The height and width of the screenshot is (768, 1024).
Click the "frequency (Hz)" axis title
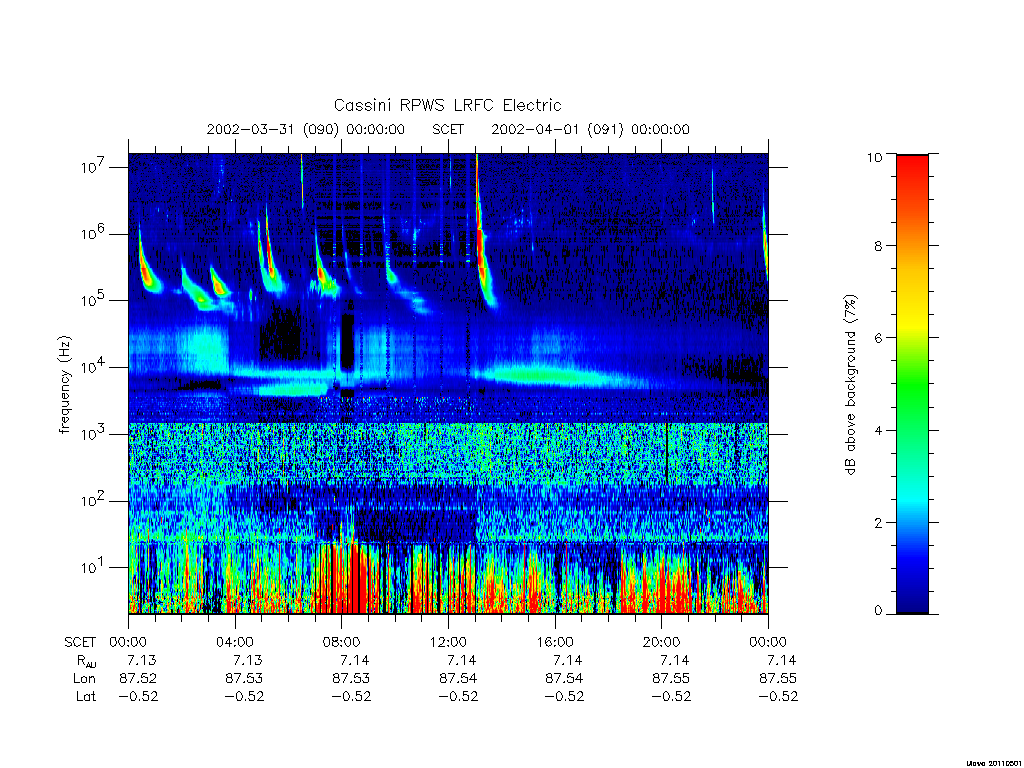(64, 385)
